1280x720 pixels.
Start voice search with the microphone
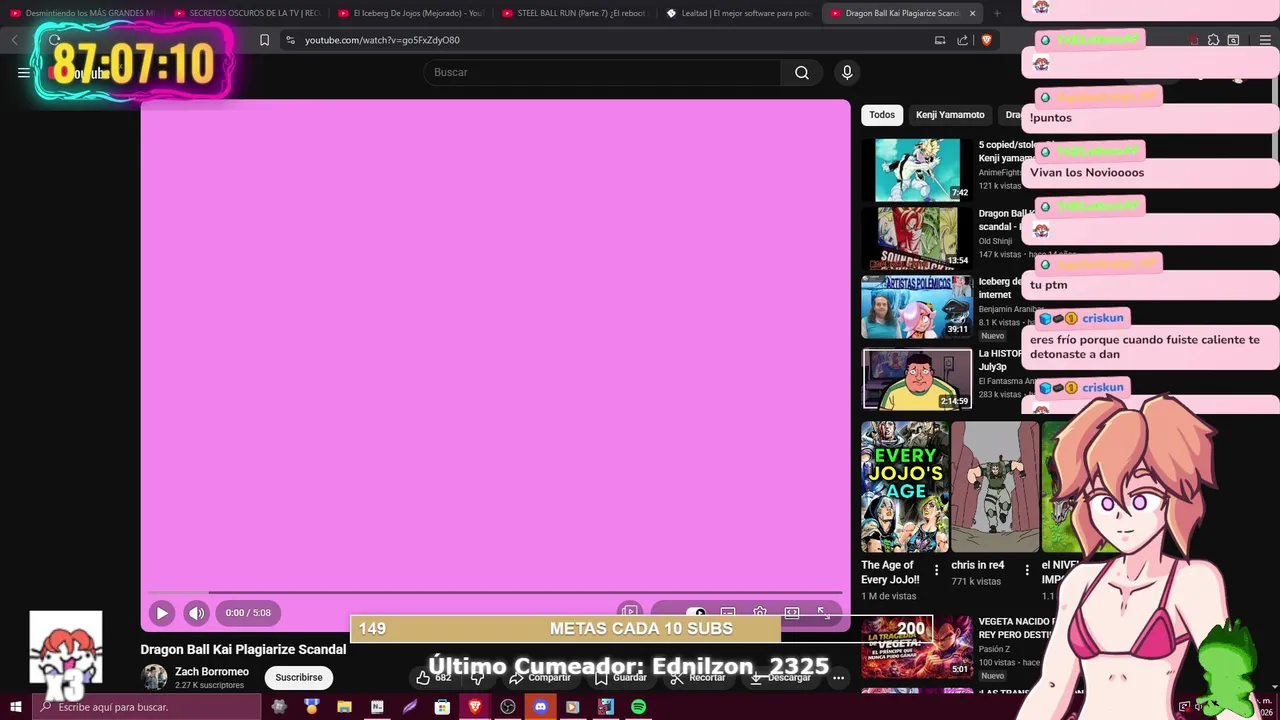[847, 72]
